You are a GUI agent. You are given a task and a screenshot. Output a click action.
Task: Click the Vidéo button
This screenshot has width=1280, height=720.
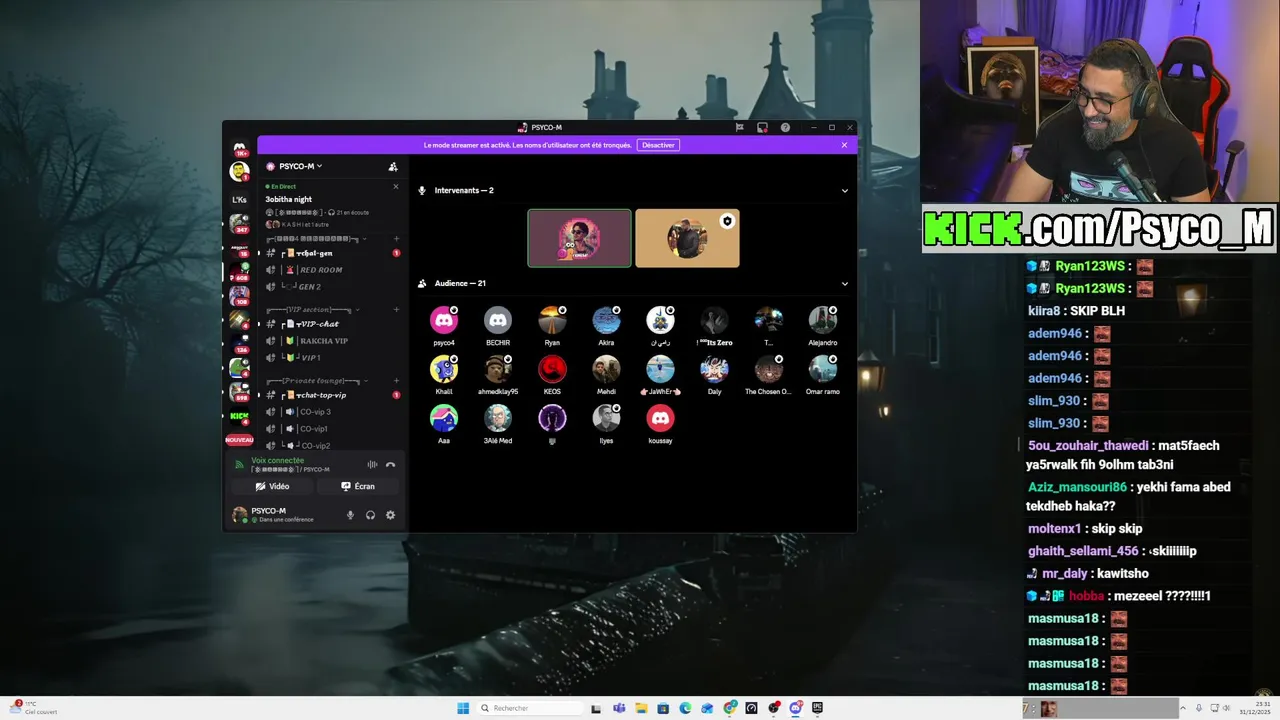pyautogui.click(x=272, y=486)
